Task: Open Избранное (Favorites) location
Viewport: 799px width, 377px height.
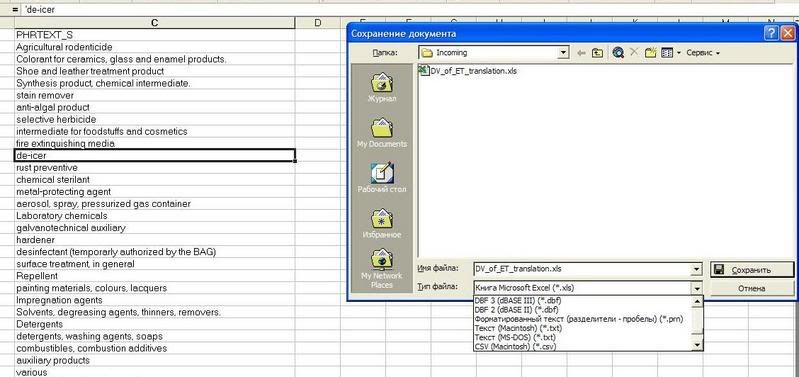Action: click(382, 224)
